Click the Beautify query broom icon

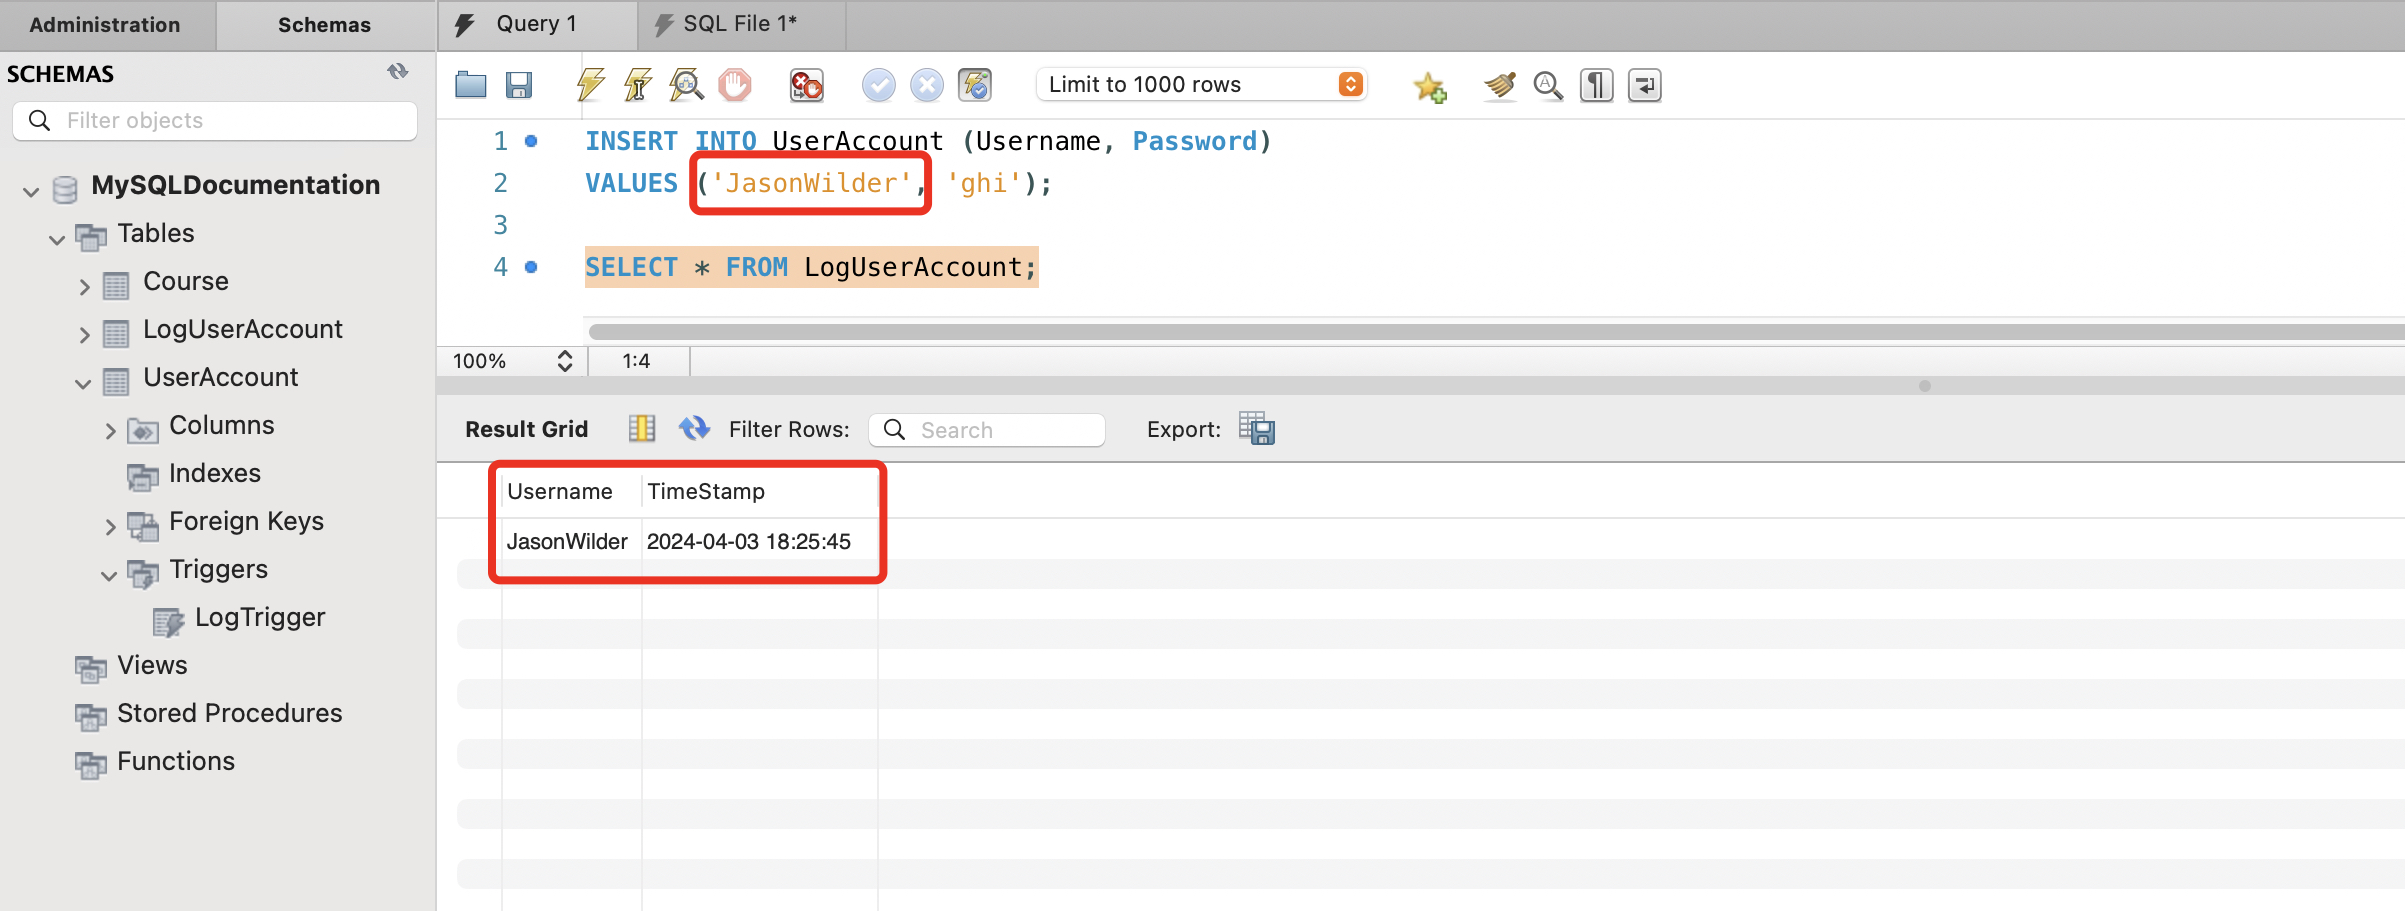tap(1499, 86)
